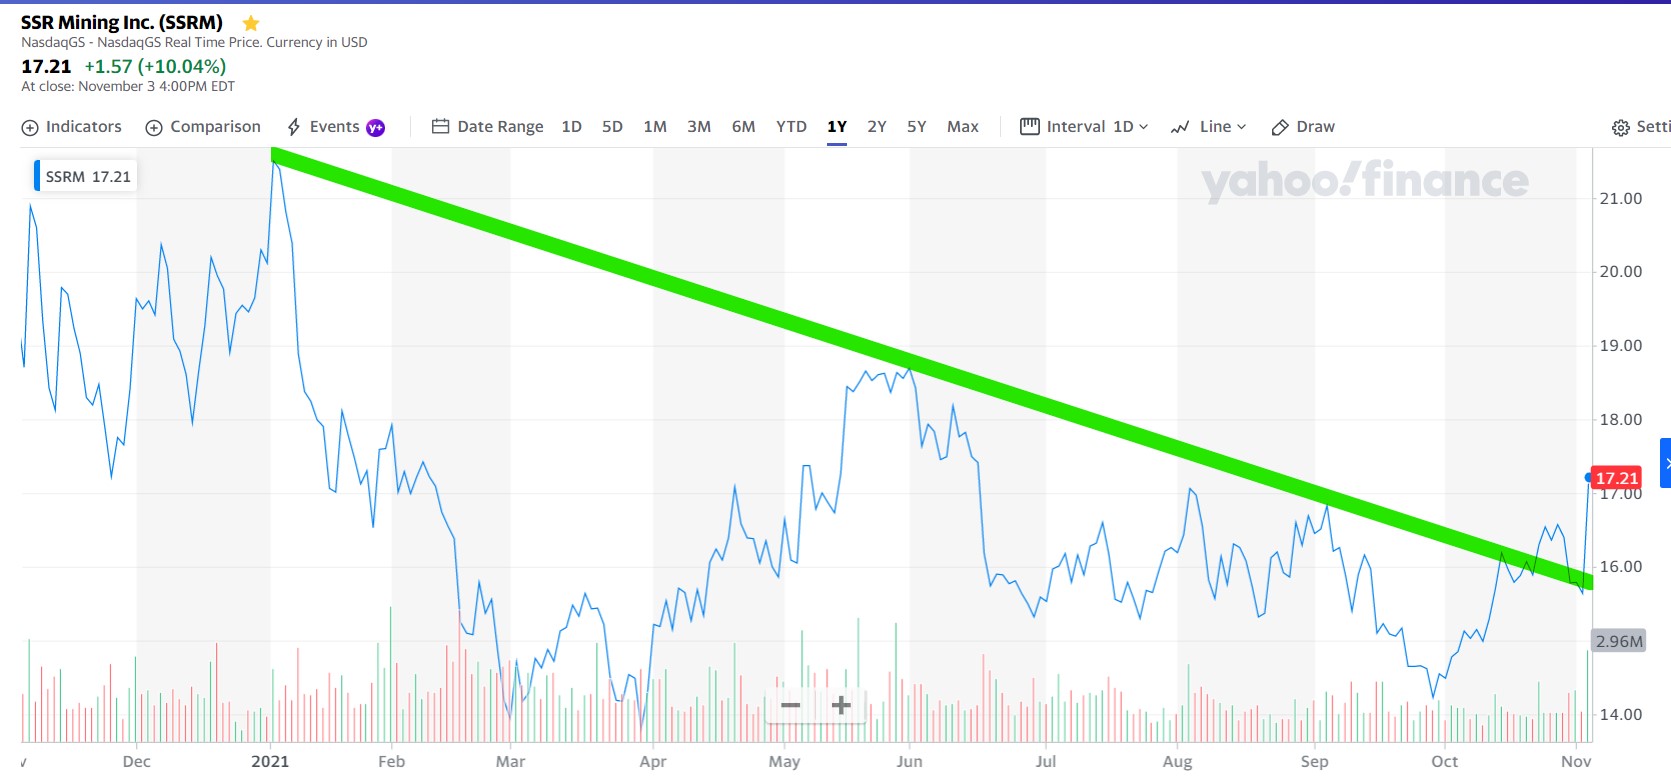Switch to the 5Y range
The image size is (1671, 782).
point(916,127)
